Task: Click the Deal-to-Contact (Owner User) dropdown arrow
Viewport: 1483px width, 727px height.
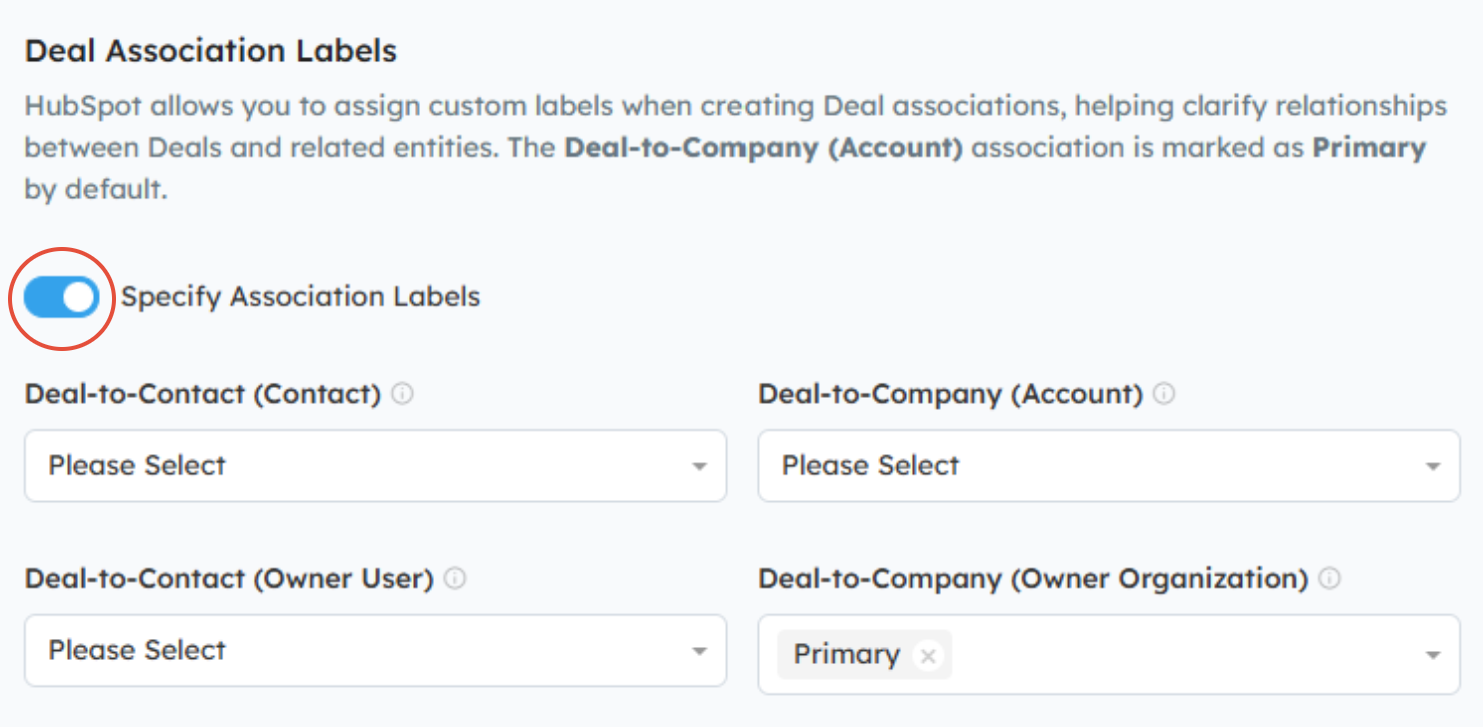Action: pos(700,651)
